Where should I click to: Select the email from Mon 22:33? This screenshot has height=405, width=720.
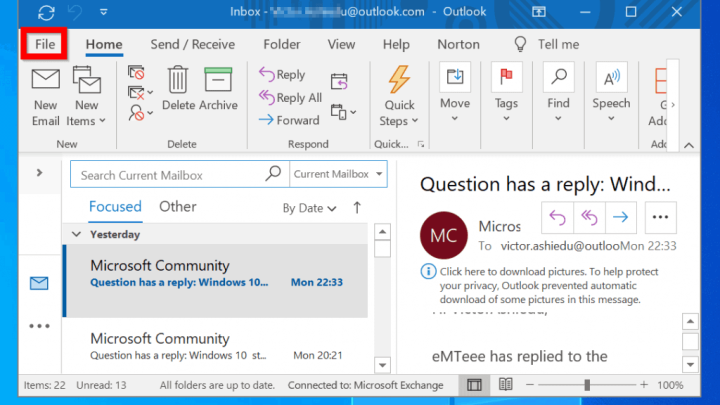click(215, 281)
